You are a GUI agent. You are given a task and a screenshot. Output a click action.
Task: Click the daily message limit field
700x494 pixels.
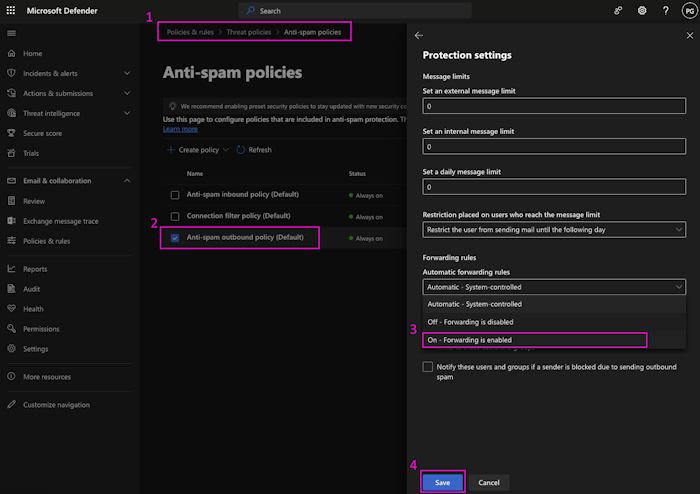tap(554, 187)
